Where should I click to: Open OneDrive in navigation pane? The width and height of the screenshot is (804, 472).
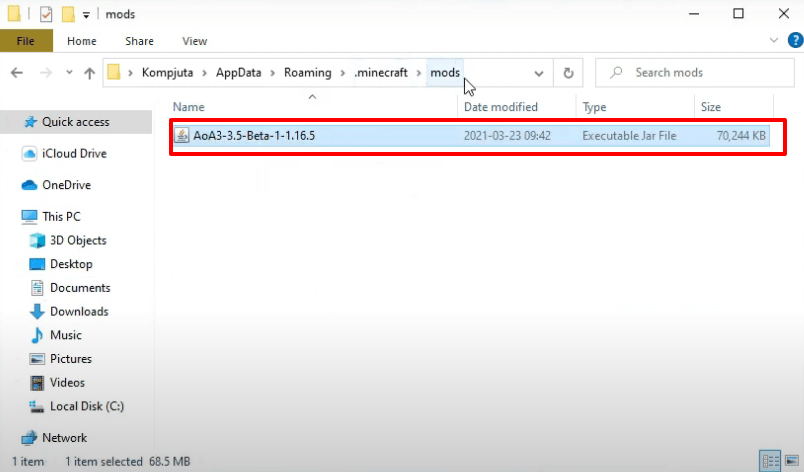(66, 185)
